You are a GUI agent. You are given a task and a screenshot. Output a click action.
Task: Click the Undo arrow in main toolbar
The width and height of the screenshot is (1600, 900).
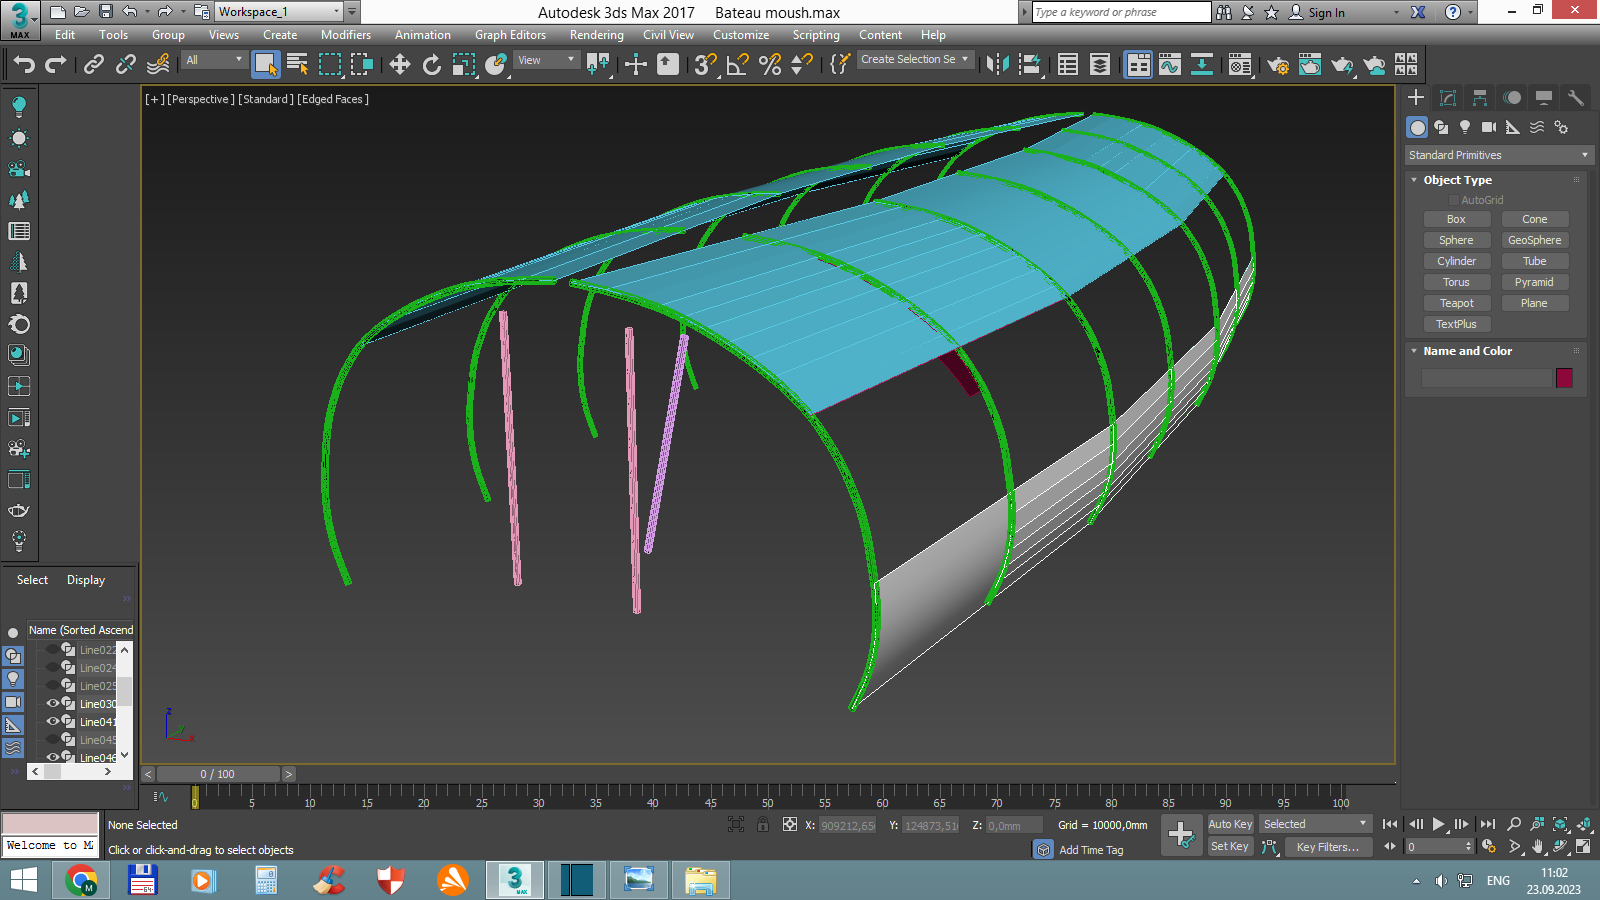(24, 65)
